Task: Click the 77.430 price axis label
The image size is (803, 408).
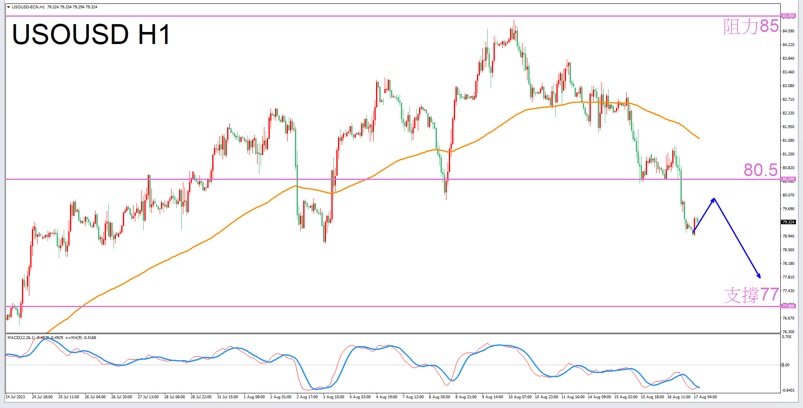Action: coord(789,290)
